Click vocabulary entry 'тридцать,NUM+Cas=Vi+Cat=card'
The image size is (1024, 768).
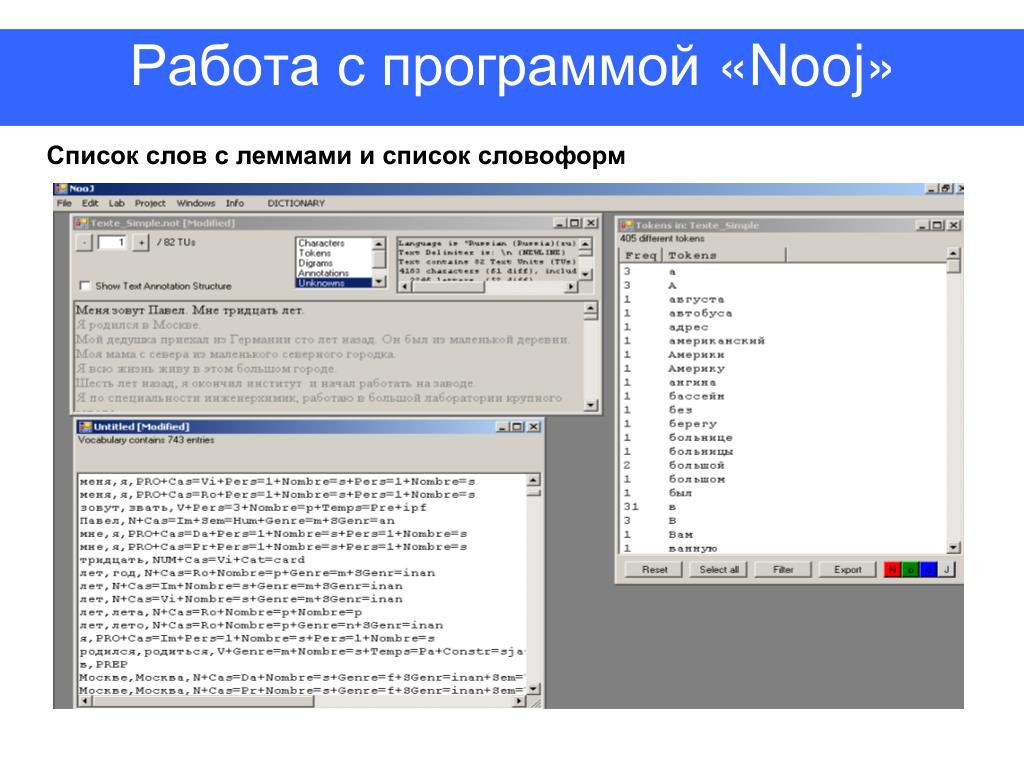pos(192,560)
